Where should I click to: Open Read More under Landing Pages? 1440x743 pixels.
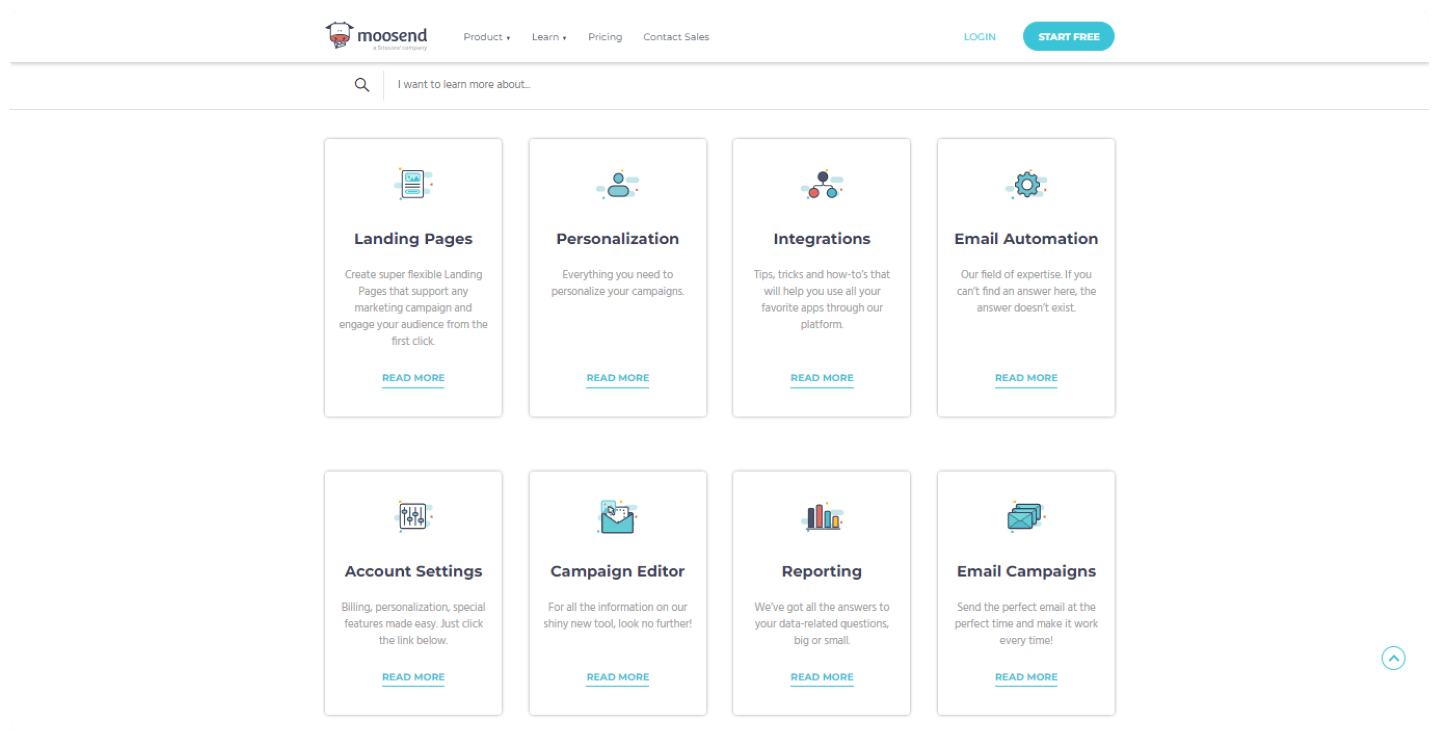(413, 378)
